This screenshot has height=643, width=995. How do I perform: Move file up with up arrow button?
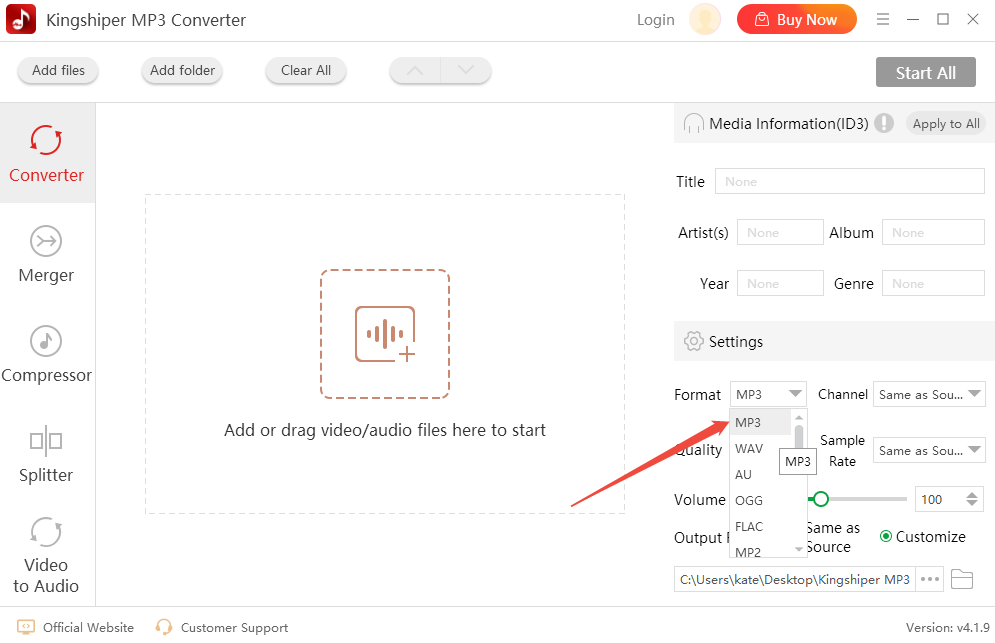pos(415,70)
